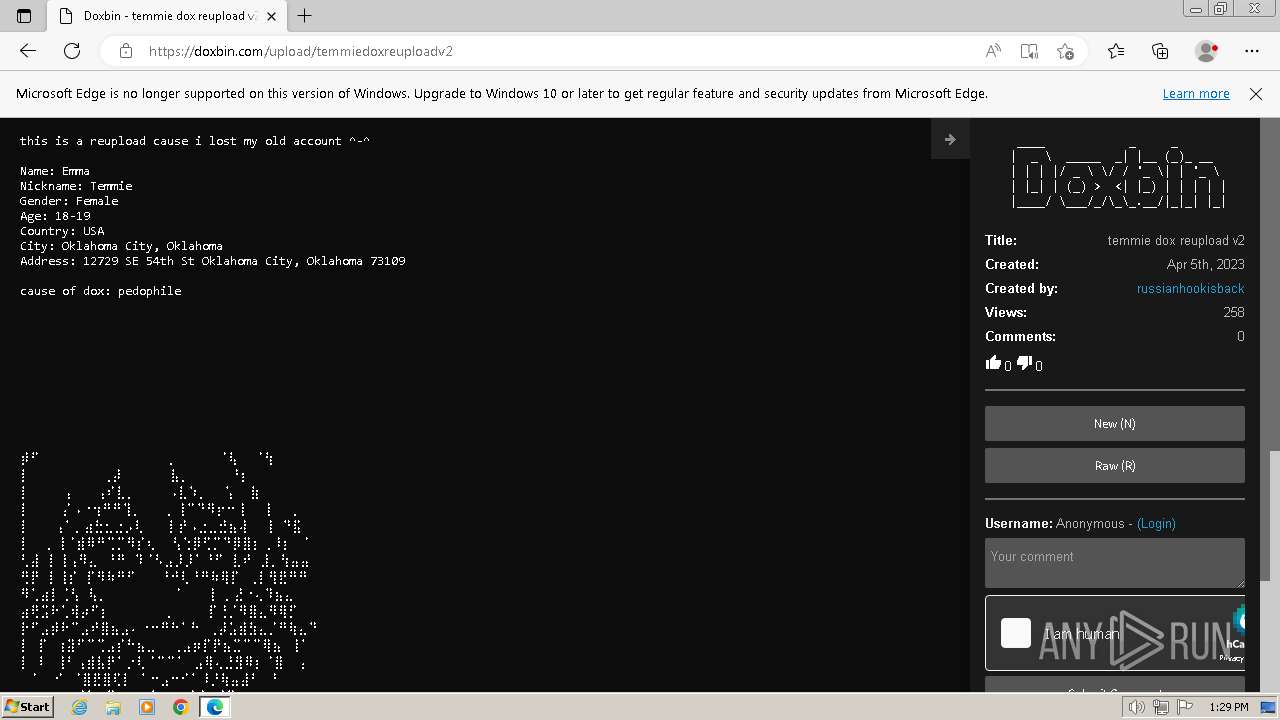Click the 1:29 PM taskbar clock
The image size is (1280, 720).
click(x=1228, y=707)
